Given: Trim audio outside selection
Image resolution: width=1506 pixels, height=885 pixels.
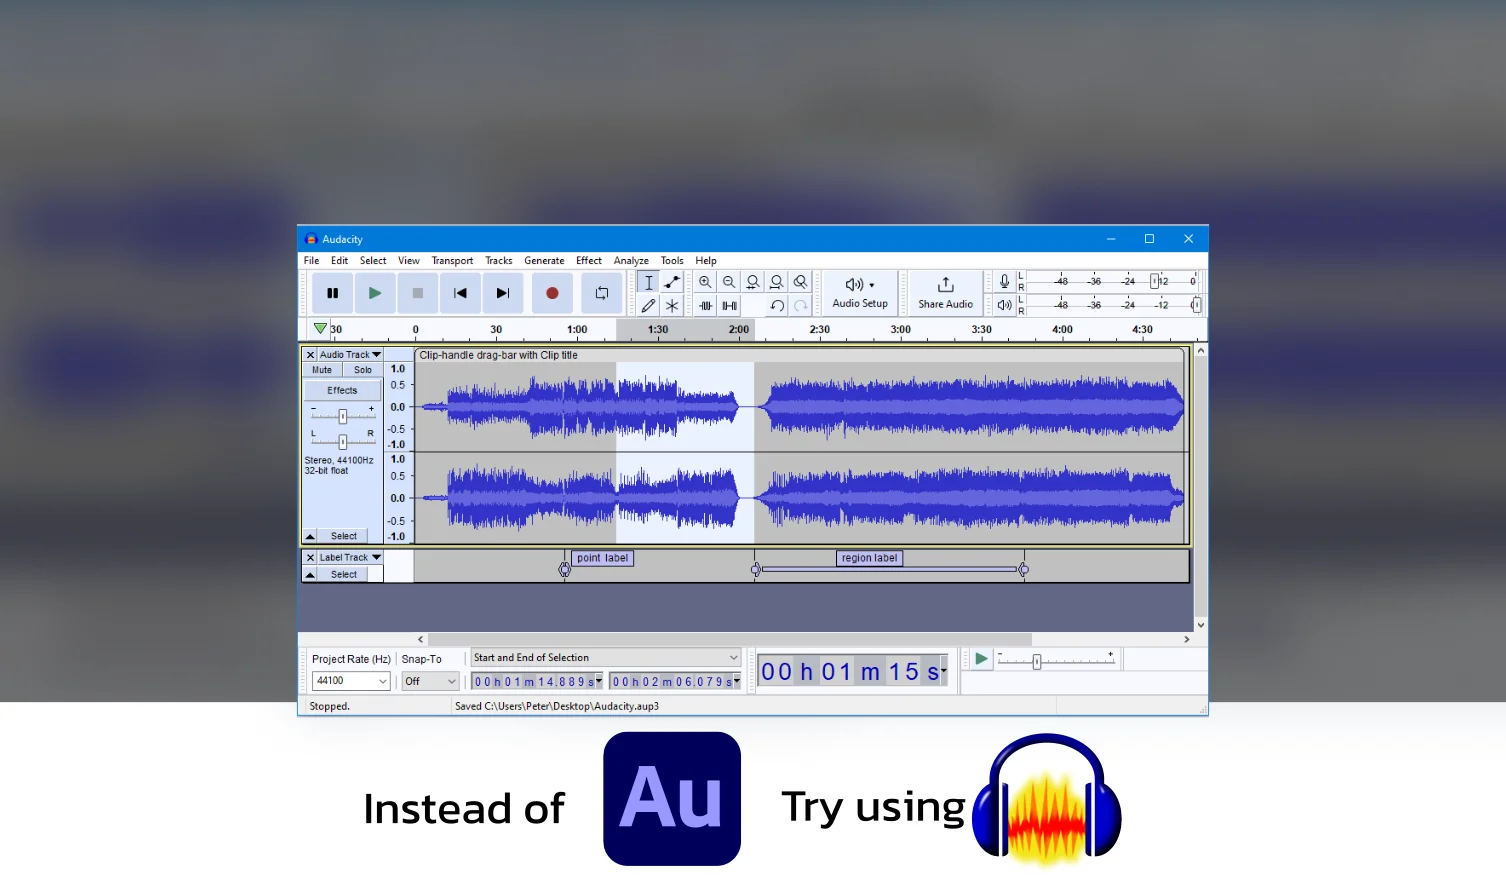Looking at the screenshot, I should point(706,305).
